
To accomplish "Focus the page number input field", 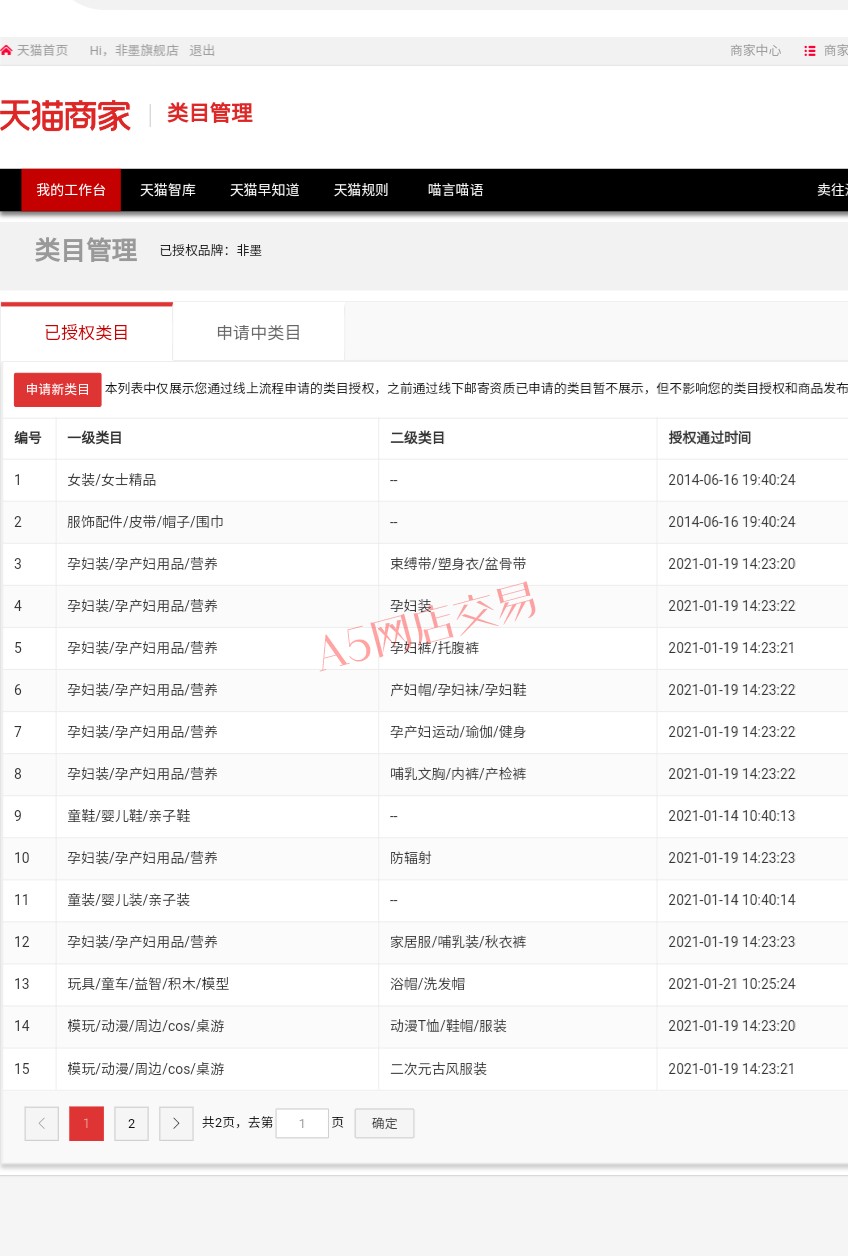I will [x=302, y=1123].
